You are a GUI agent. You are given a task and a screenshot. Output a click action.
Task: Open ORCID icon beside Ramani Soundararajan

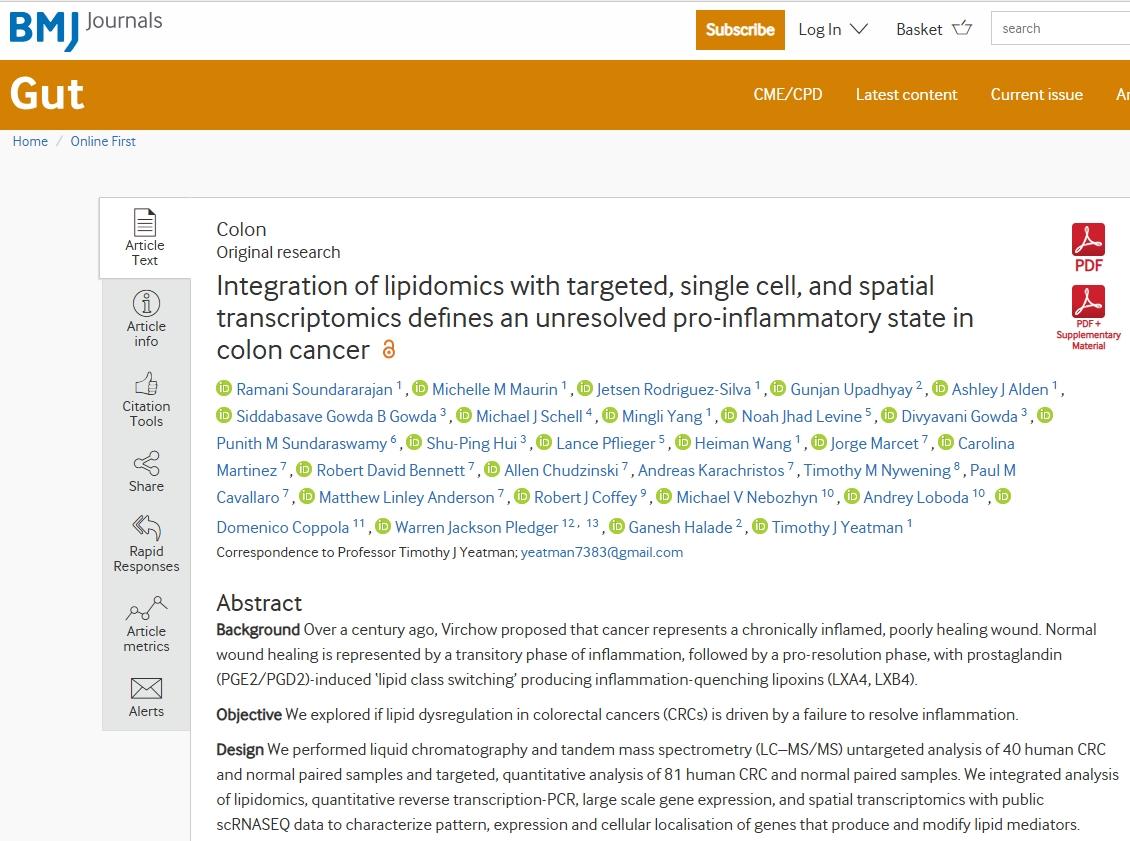click(x=224, y=389)
